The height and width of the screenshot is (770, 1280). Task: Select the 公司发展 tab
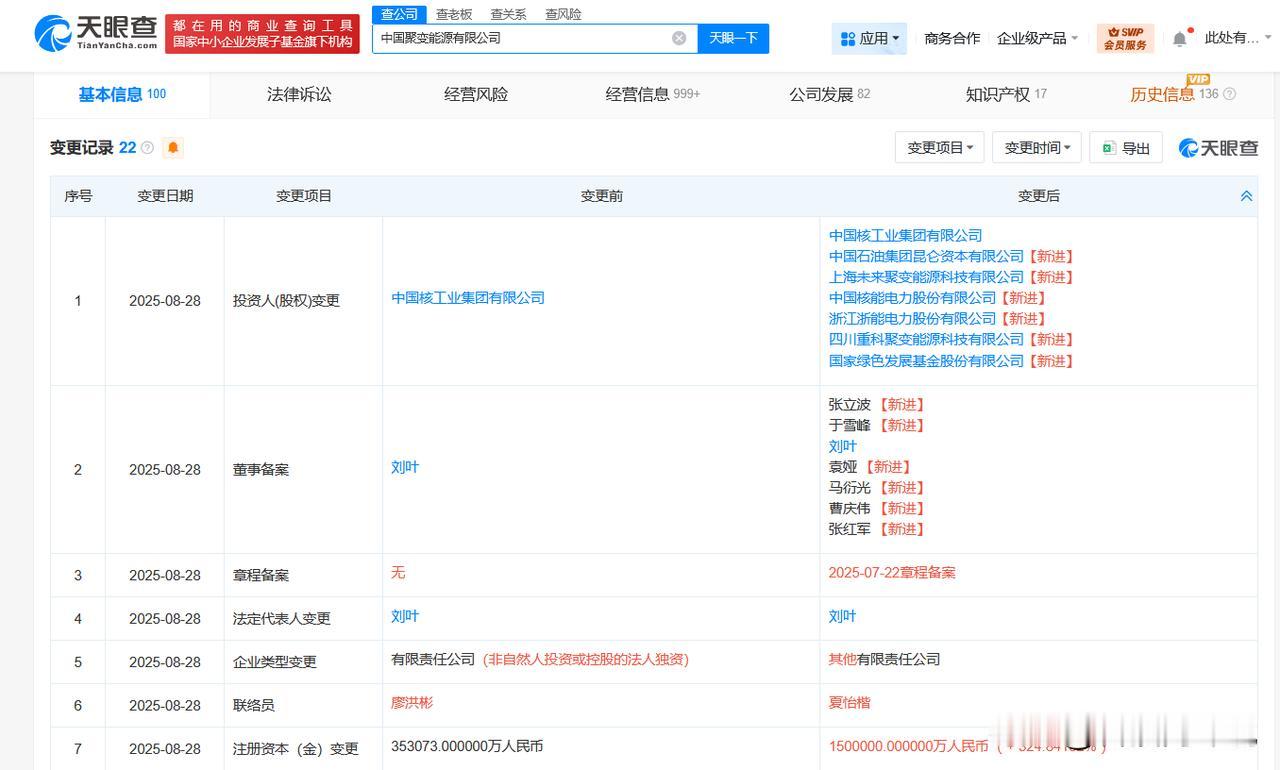(829, 94)
